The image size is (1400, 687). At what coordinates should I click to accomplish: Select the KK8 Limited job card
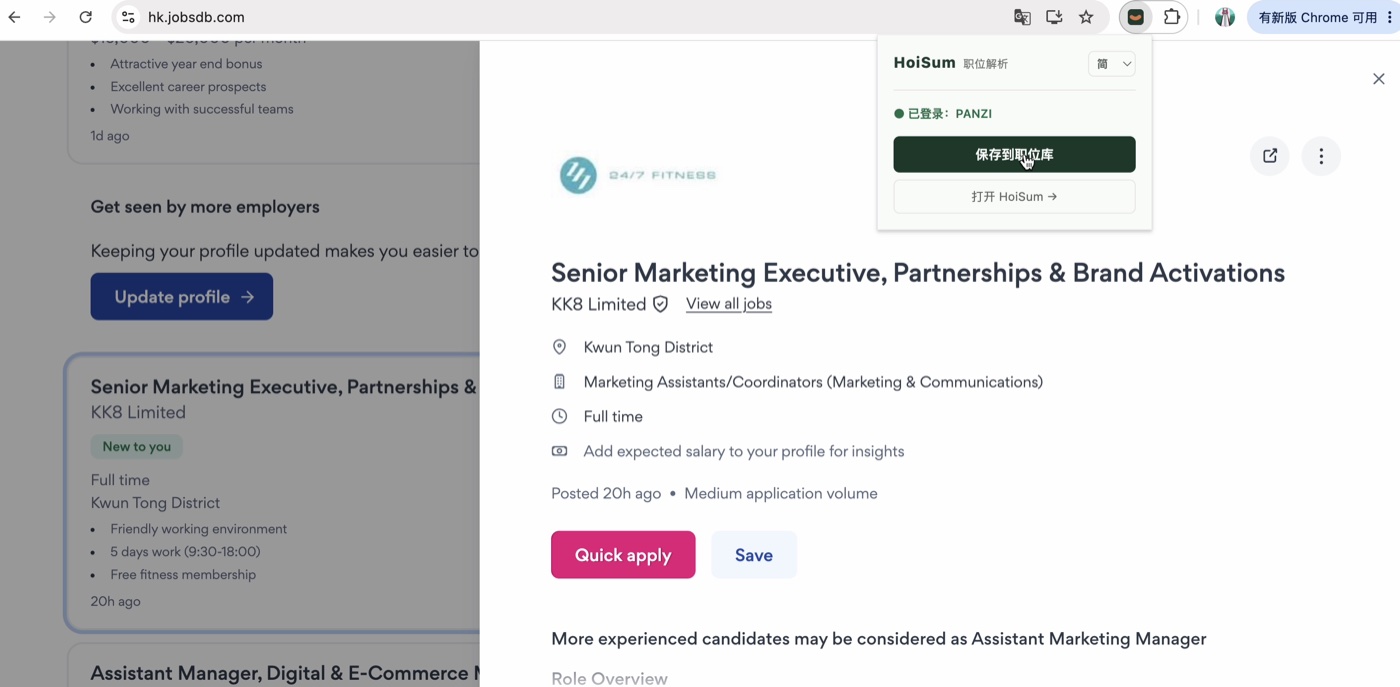273,493
